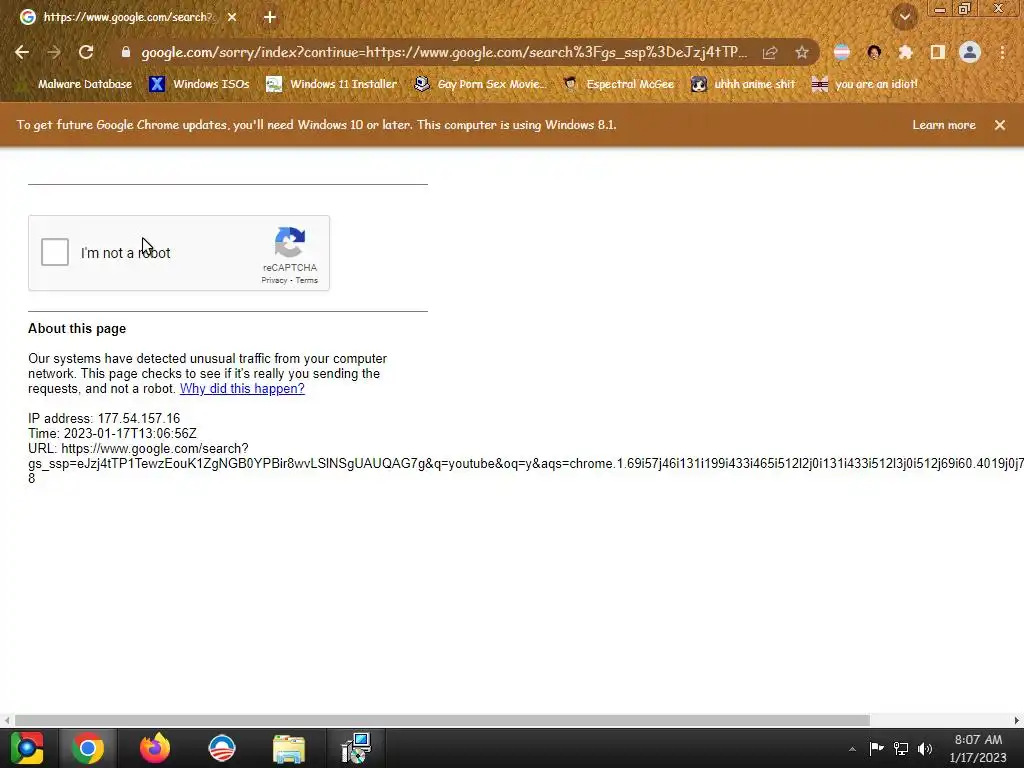Click the scrollbar left arrow
Viewport: 1024px width, 768px height.
7,720
